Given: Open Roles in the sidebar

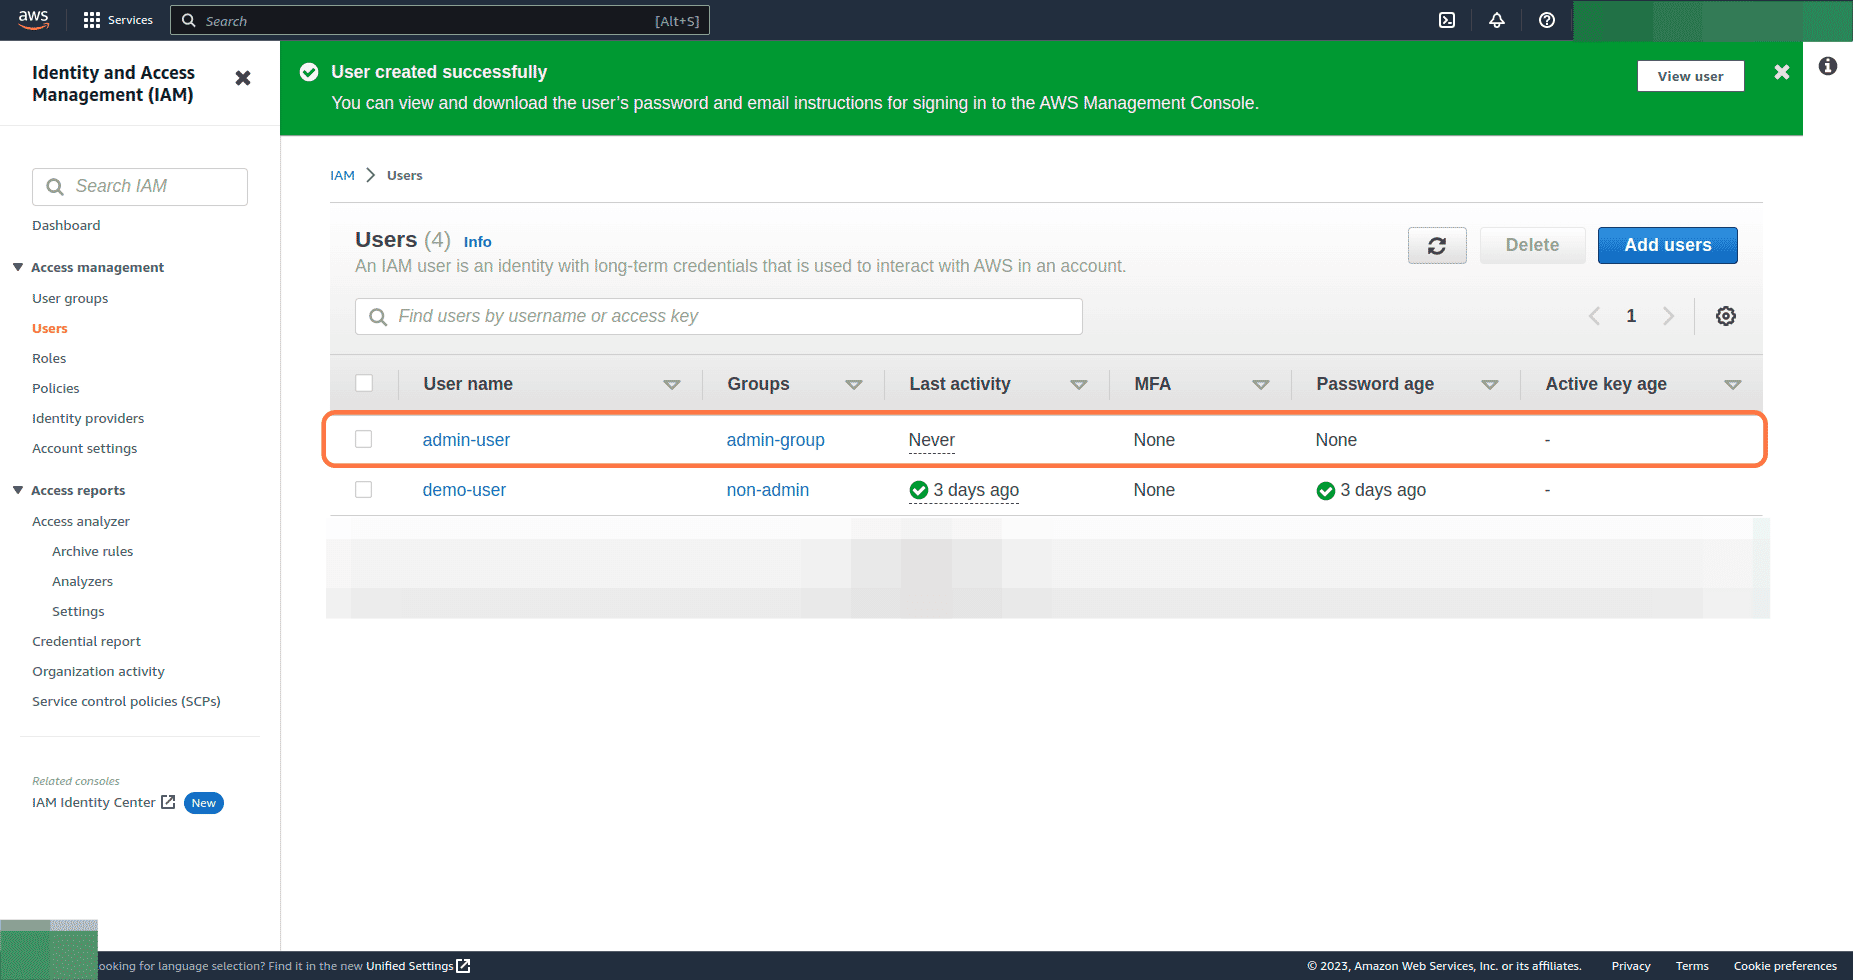Looking at the screenshot, I should [x=49, y=358].
